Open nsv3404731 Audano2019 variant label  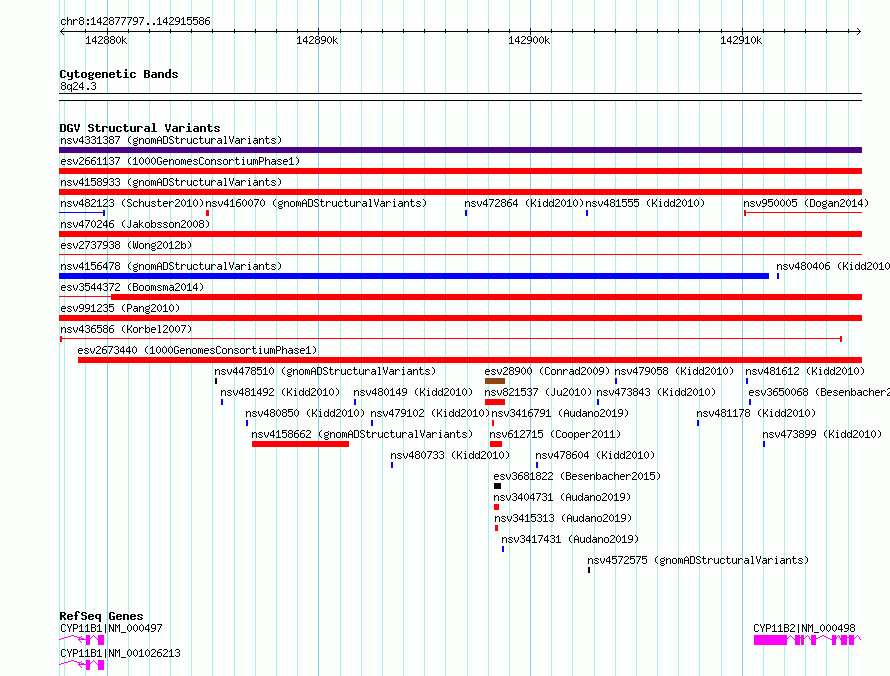click(562, 497)
